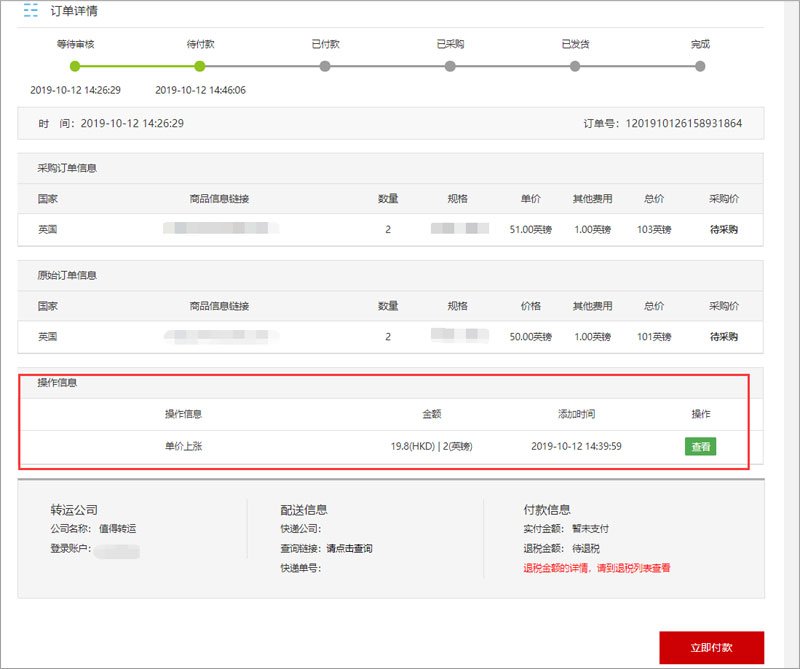Click the blurred 登录账户 value
The height and width of the screenshot is (669, 800).
pos(117,551)
